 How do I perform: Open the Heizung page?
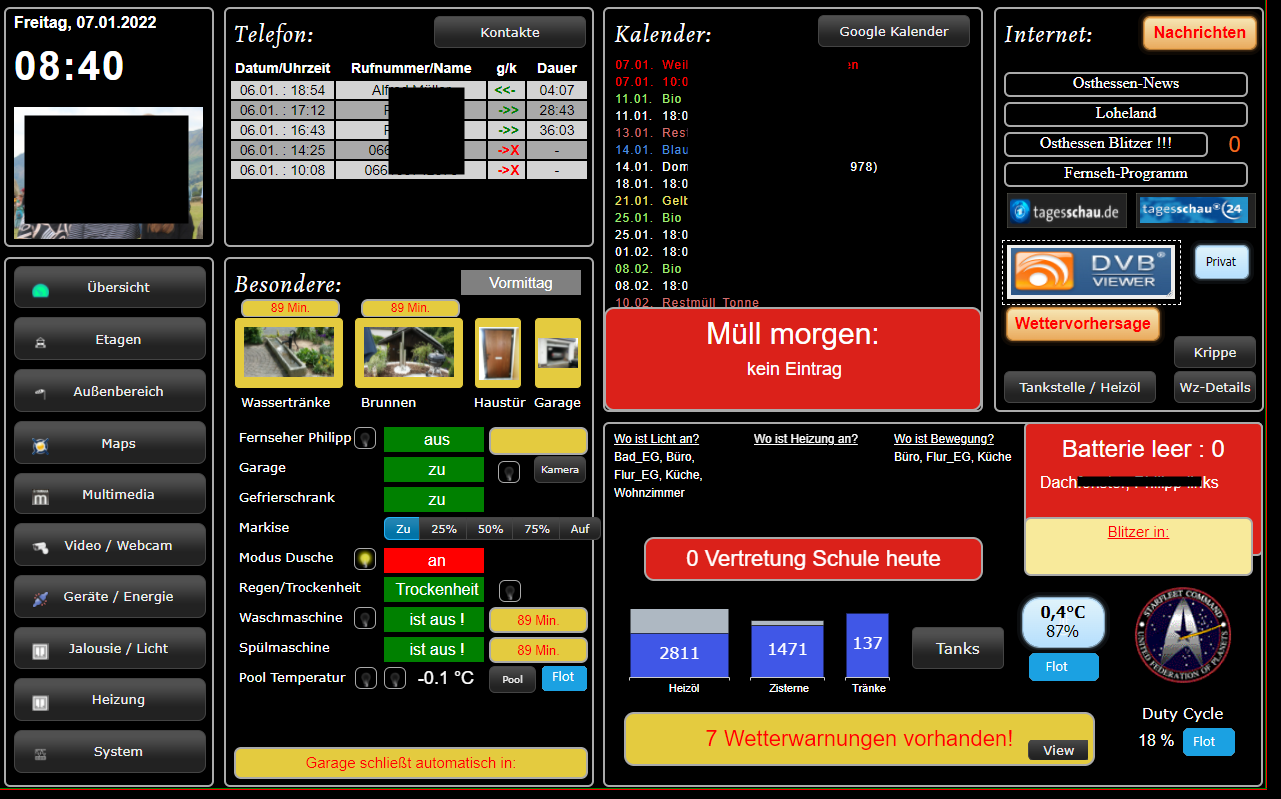click(110, 700)
